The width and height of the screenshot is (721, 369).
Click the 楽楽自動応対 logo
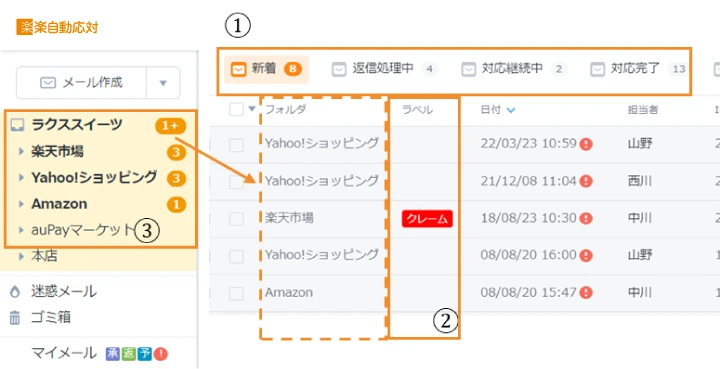tap(57, 27)
